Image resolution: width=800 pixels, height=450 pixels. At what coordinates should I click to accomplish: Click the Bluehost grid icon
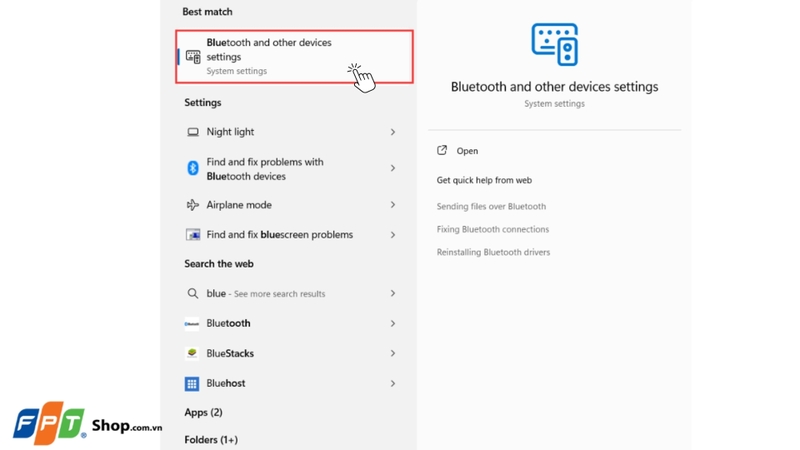point(192,384)
